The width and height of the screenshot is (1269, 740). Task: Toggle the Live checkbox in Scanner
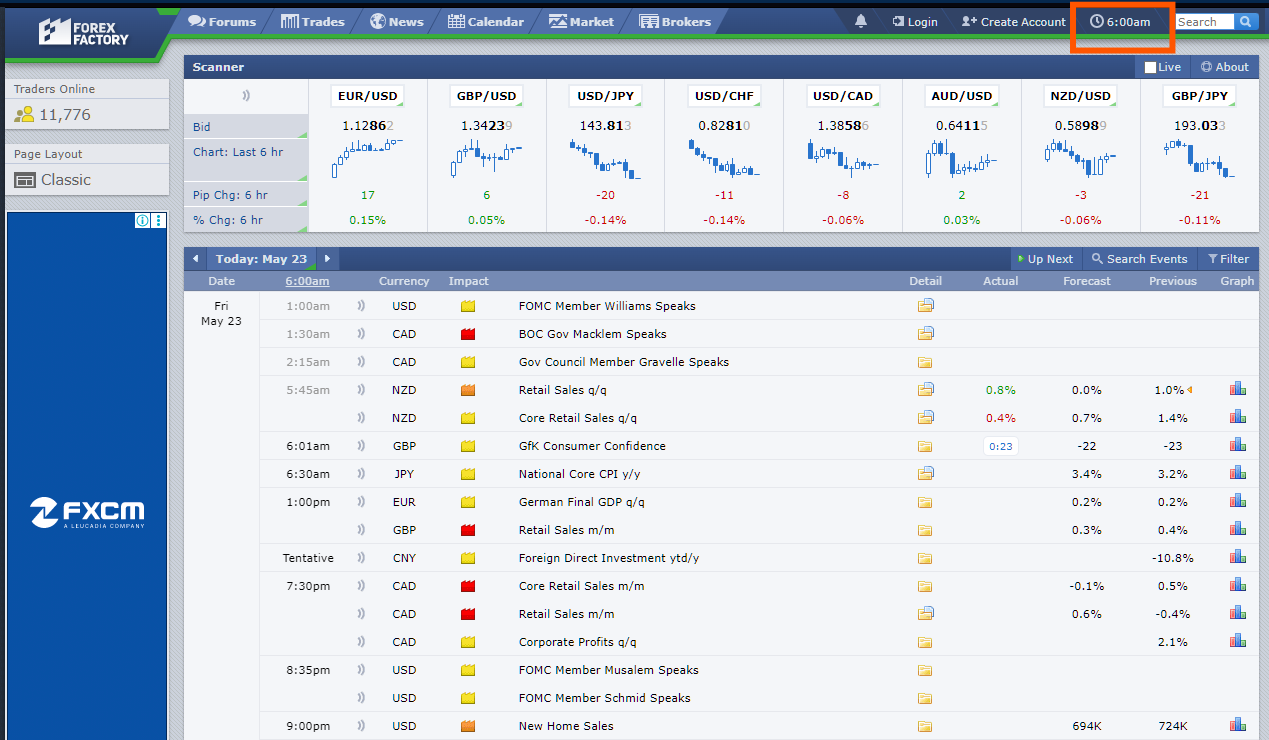[x=1151, y=67]
